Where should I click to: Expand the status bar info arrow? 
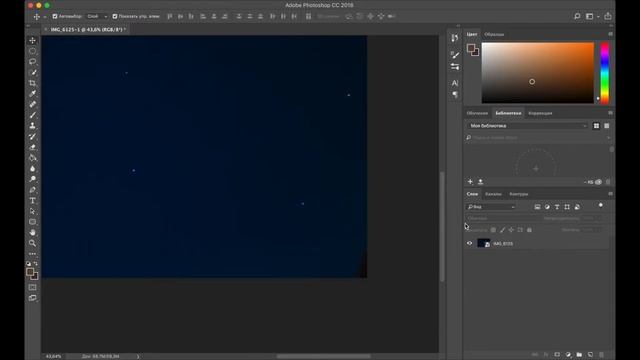(138, 356)
